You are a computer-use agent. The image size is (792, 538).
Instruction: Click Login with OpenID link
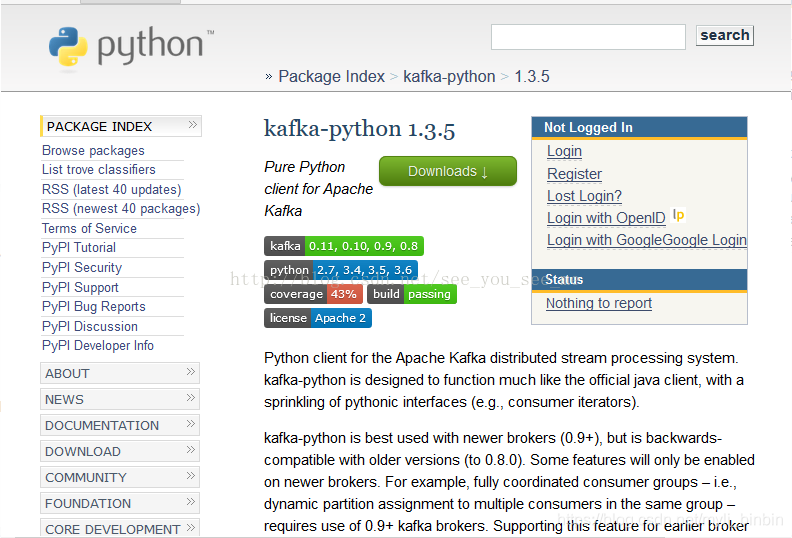coord(606,218)
